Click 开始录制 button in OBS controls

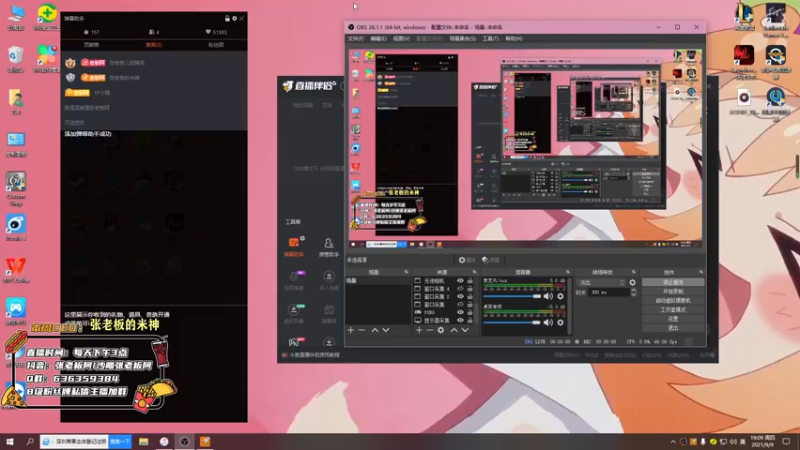pyautogui.click(x=673, y=291)
